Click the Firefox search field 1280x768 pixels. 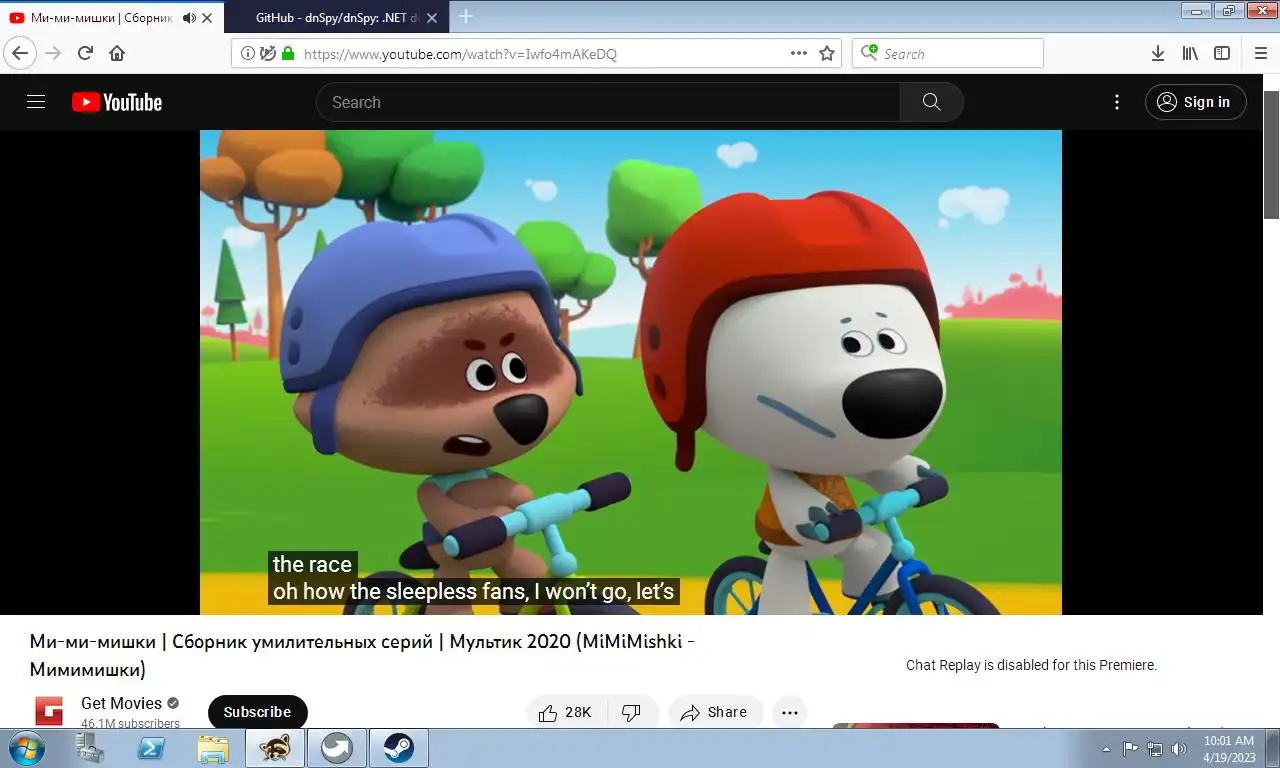tap(948, 53)
